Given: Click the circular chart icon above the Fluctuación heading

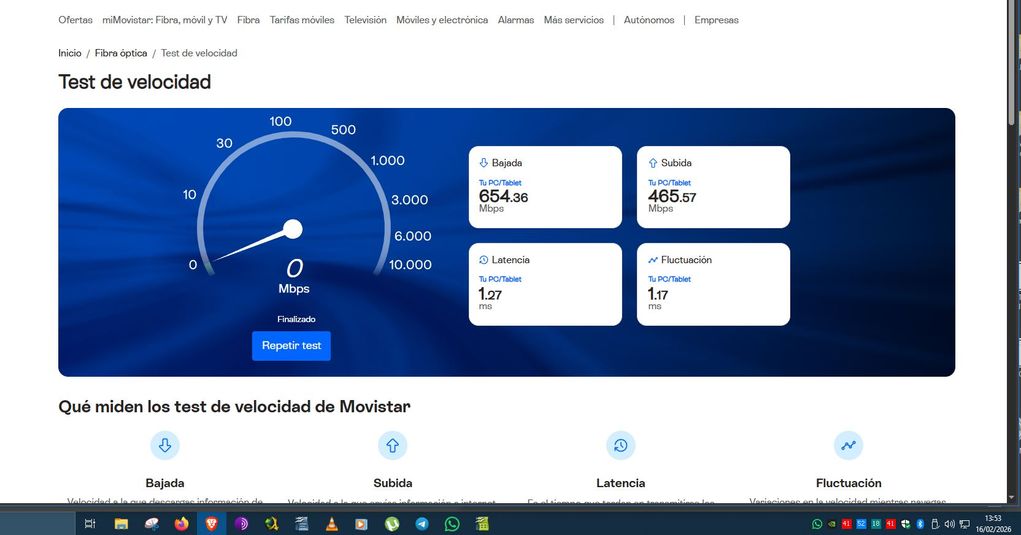Looking at the screenshot, I should [848, 445].
